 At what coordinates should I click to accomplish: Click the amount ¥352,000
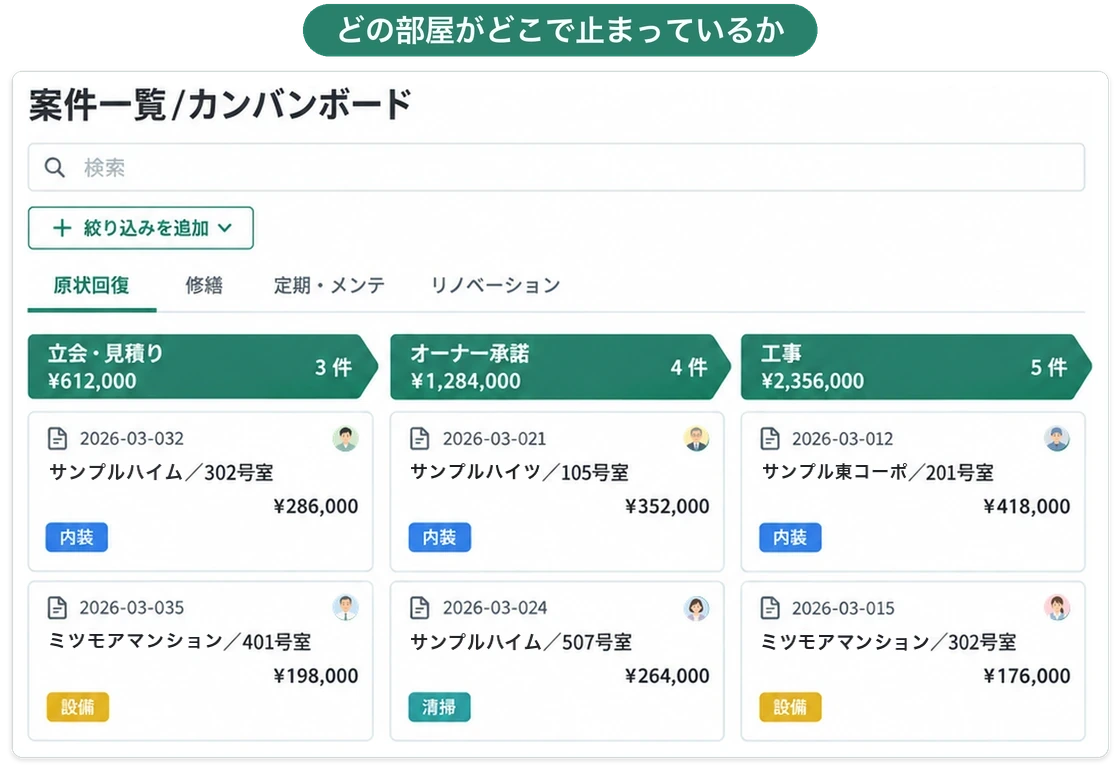[667, 506]
